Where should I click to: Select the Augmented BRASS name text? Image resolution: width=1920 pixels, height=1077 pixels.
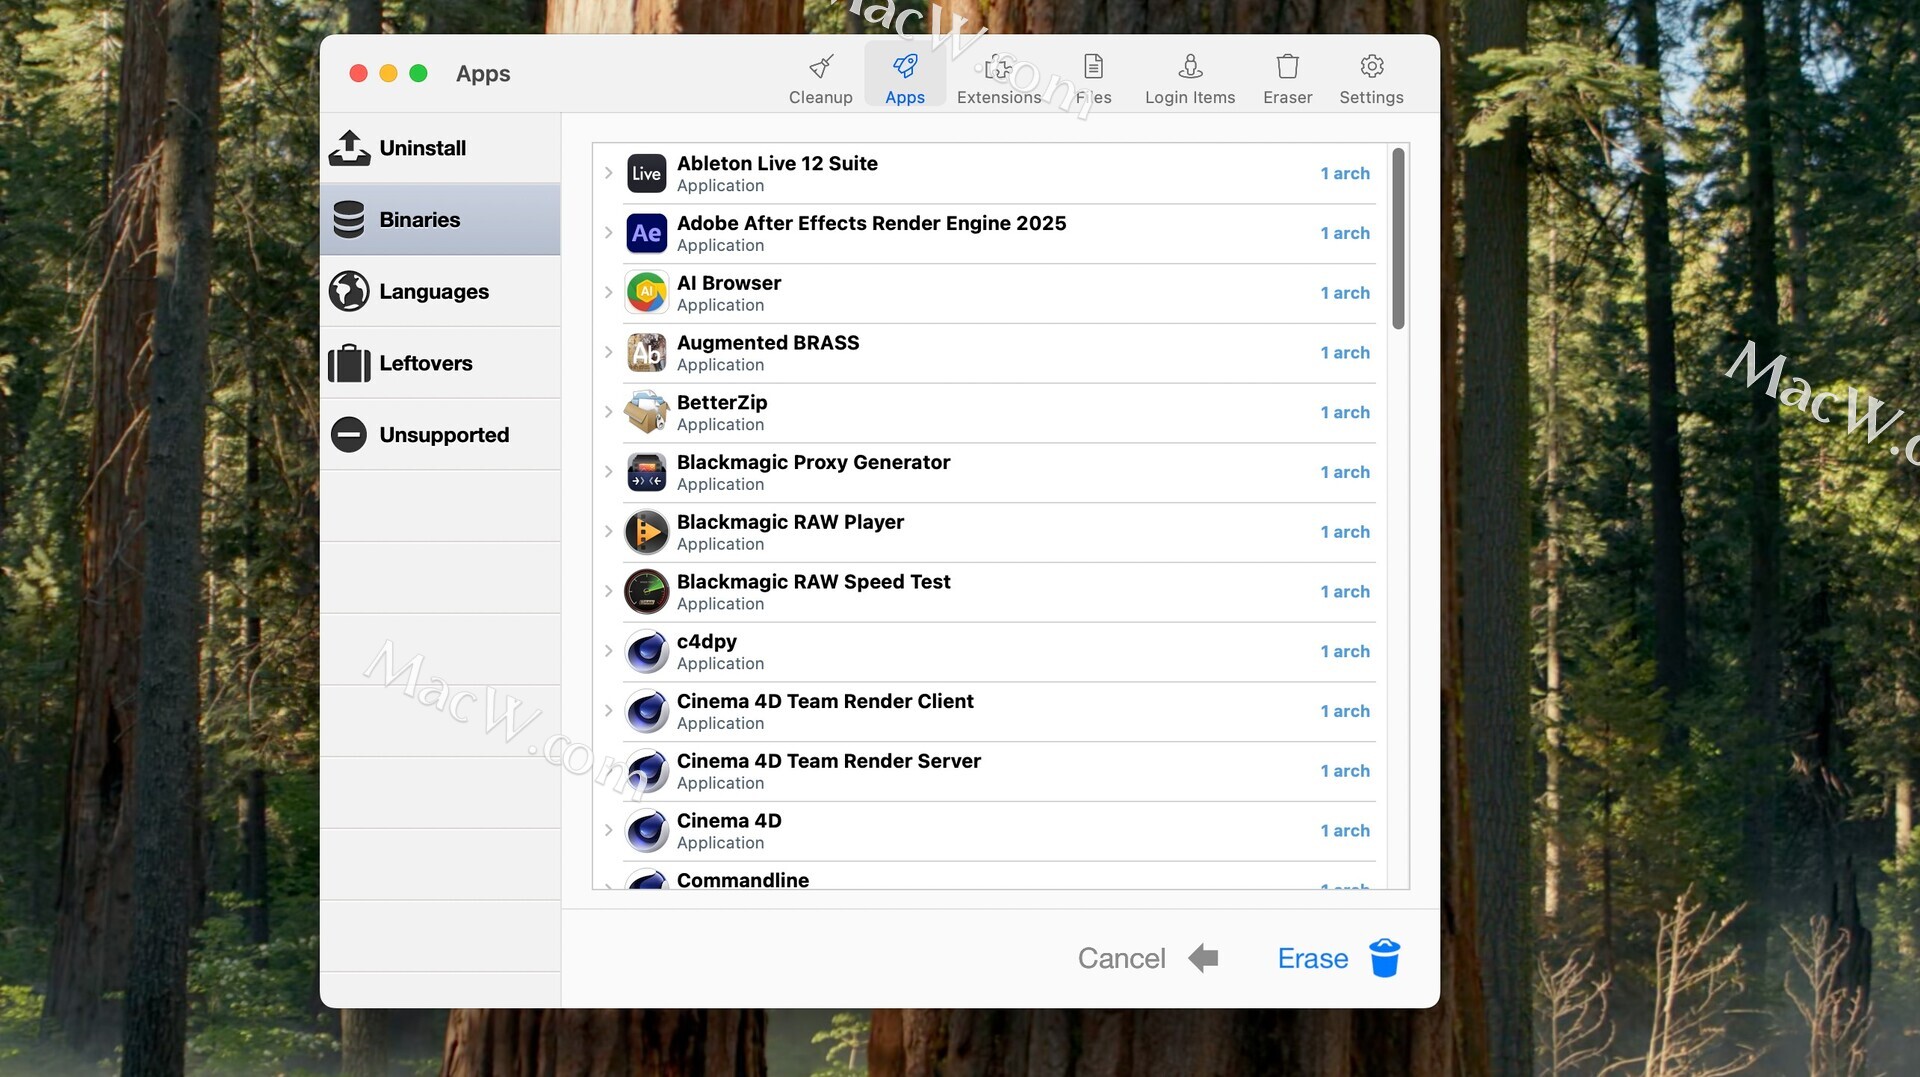click(x=768, y=343)
